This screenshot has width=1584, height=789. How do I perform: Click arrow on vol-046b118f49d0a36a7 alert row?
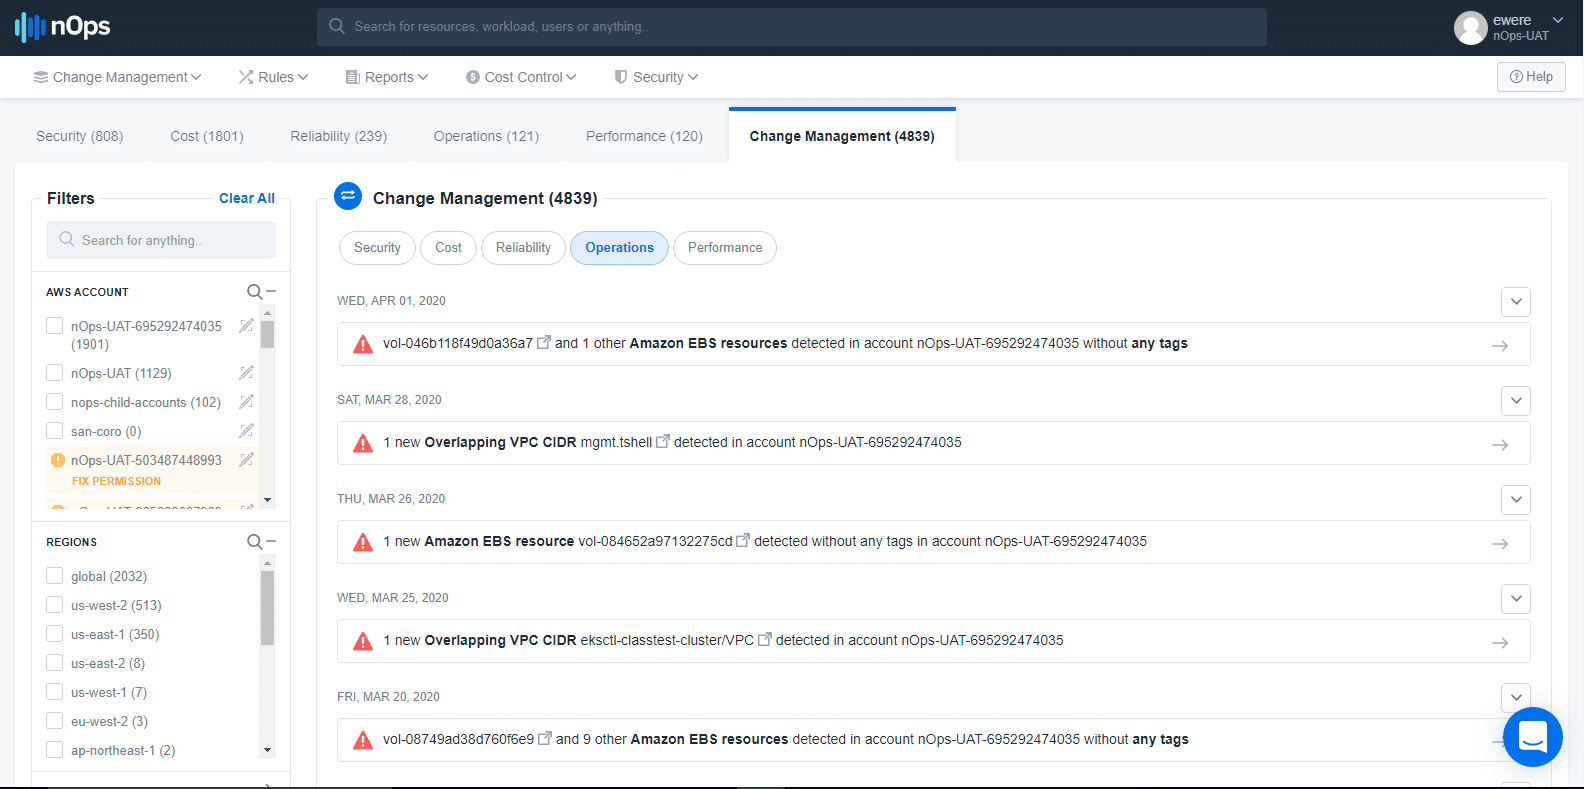pyautogui.click(x=1500, y=345)
